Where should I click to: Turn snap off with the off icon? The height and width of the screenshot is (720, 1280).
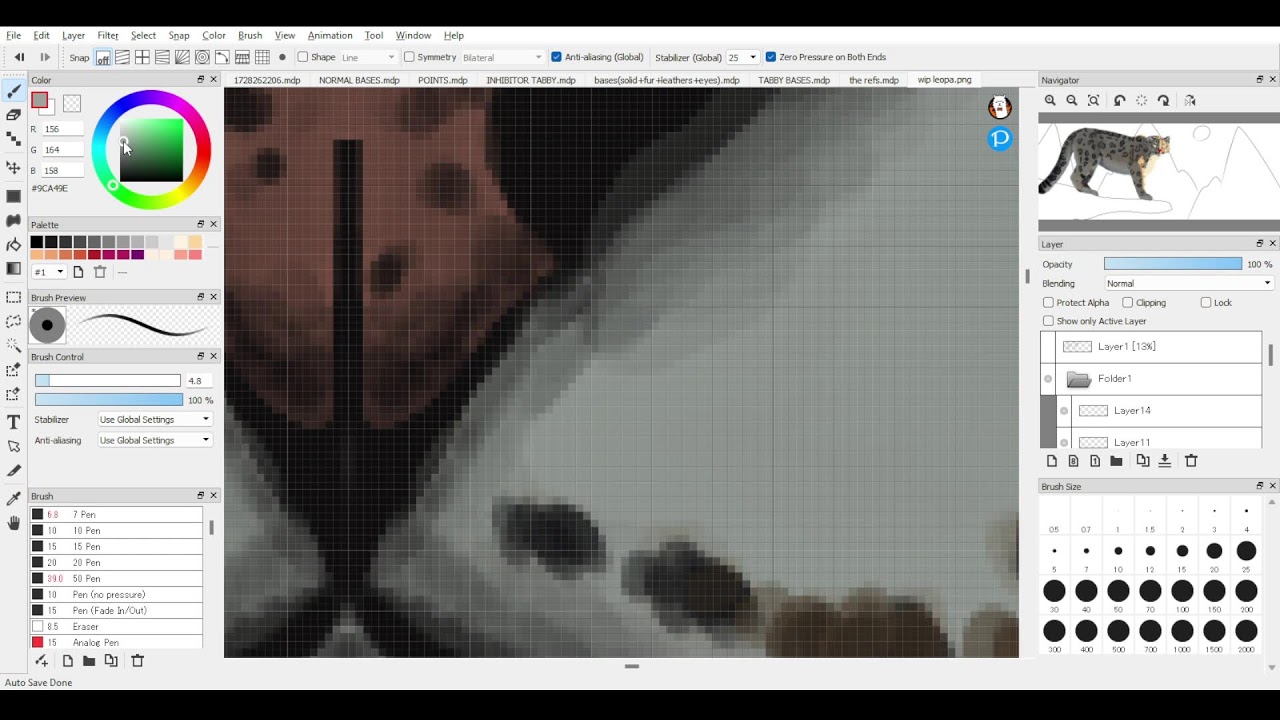(103, 57)
